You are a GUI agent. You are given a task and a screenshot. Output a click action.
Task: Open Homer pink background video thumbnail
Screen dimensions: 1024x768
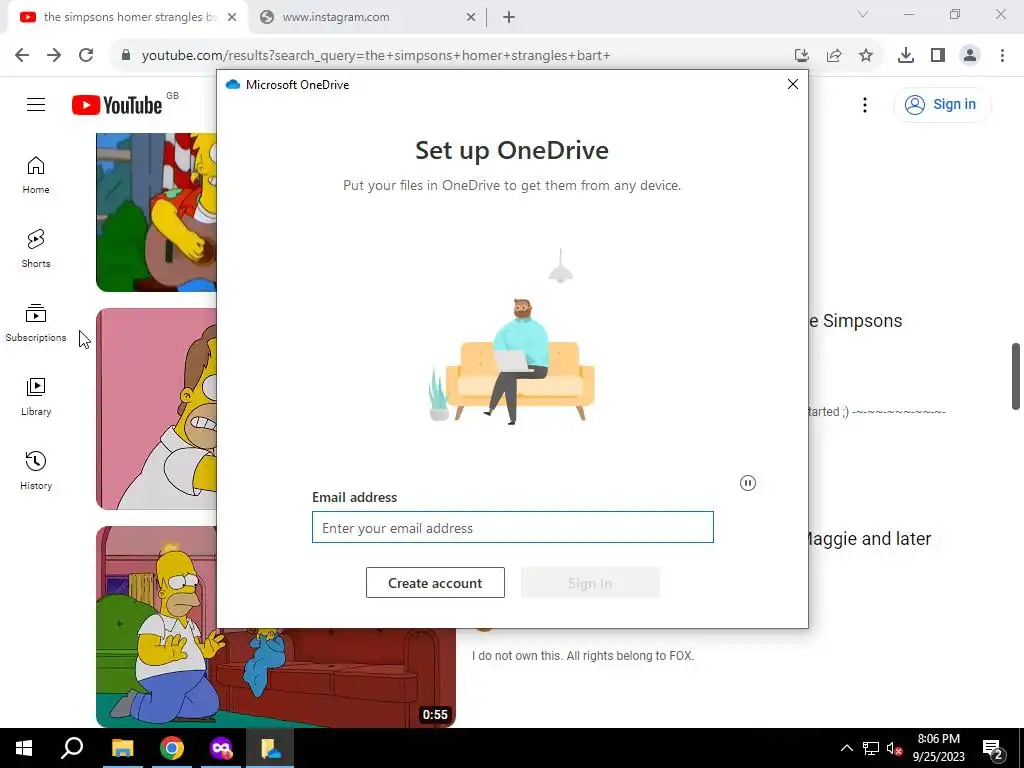pyautogui.click(x=156, y=409)
